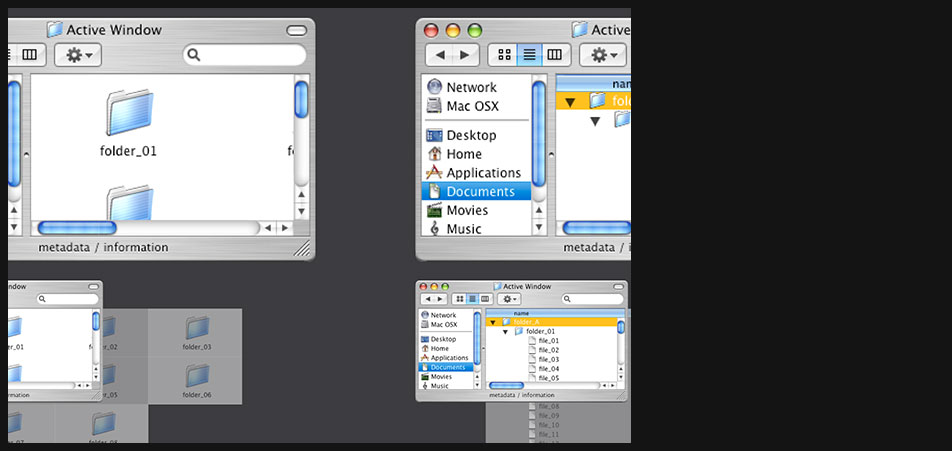The height and width of the screenshot is (451, 952).
Task: Select Movies in the large window's sidebar
Action: pos(466,210)
